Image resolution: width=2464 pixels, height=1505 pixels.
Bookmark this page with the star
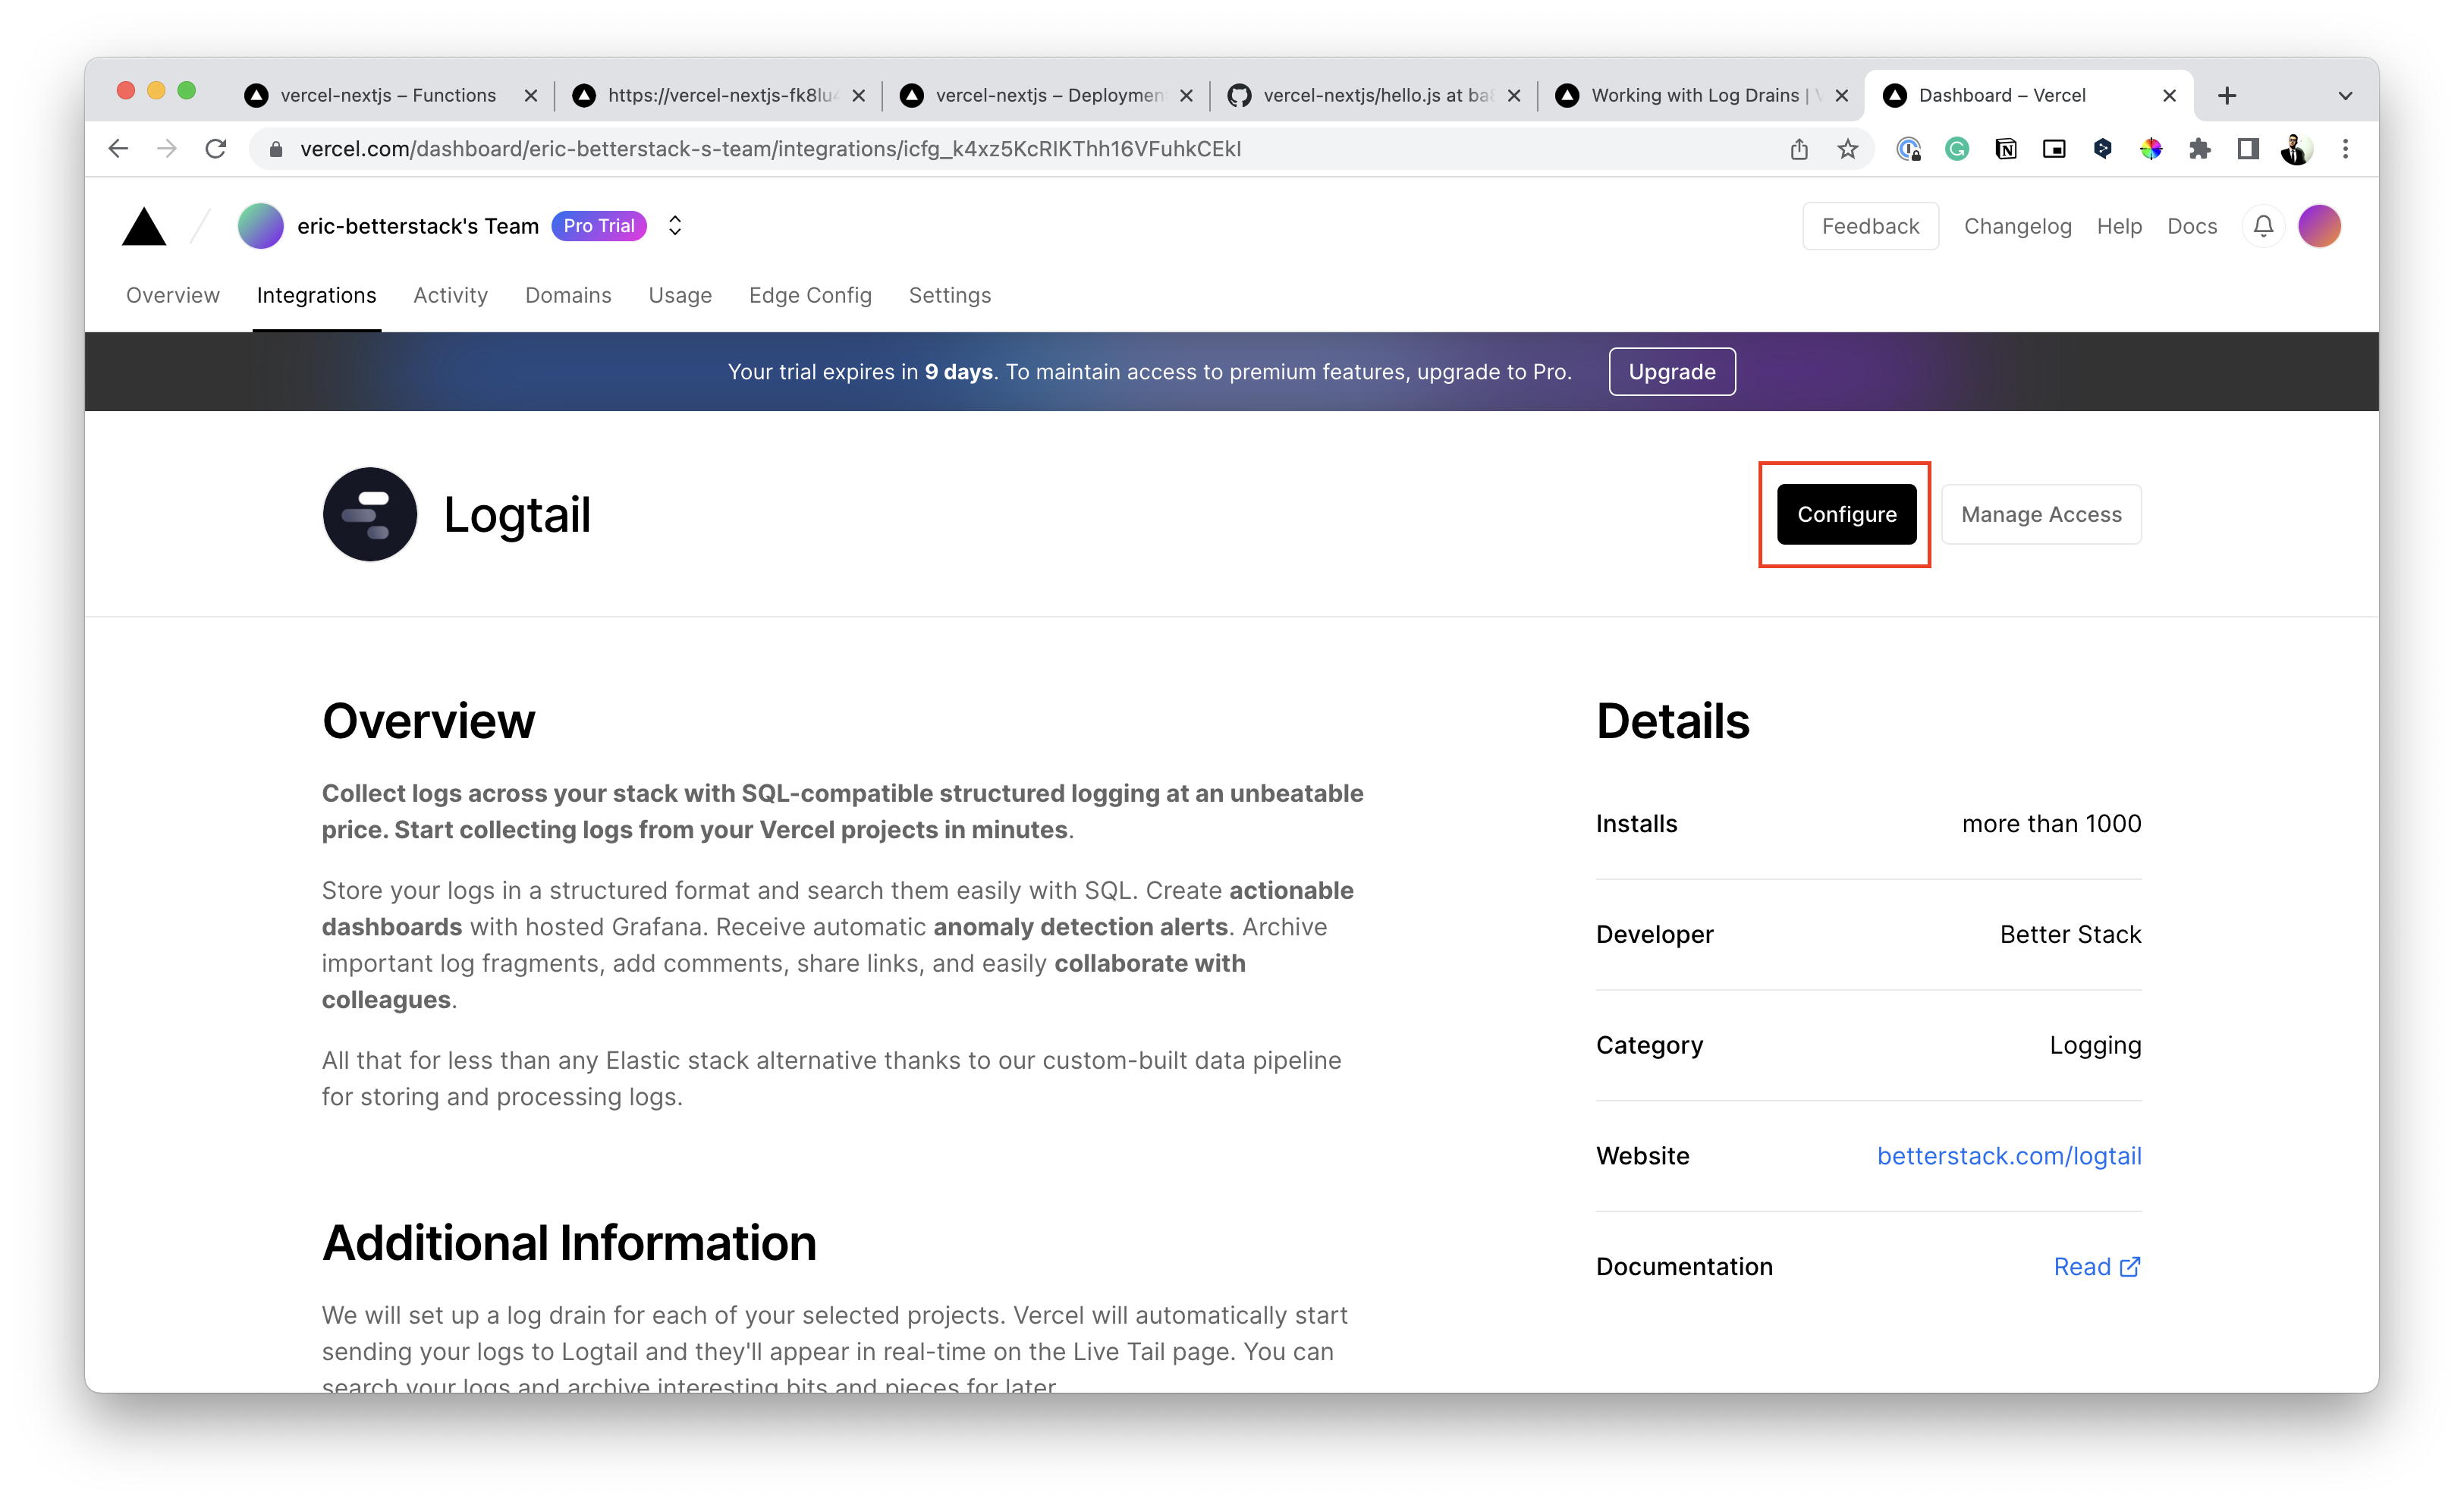click(1848, 149)
